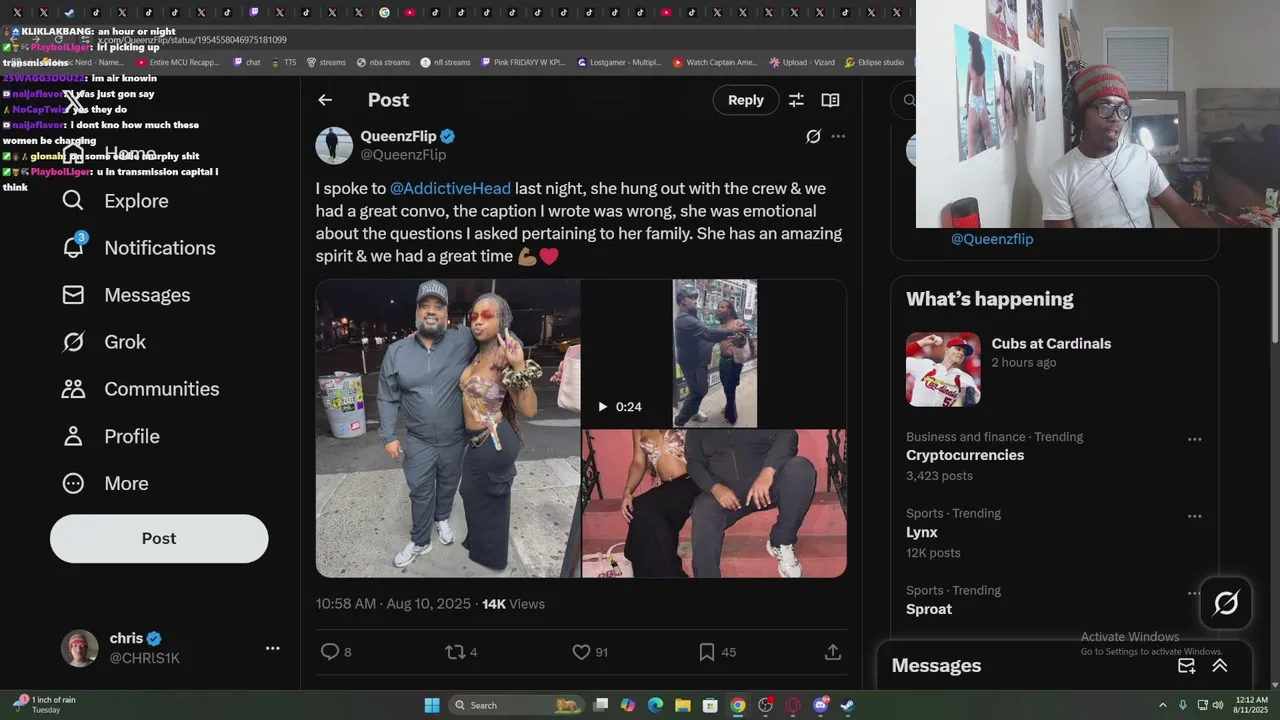Click the big Post button
Screen dimensions: 1280x720
pos(159,538)
